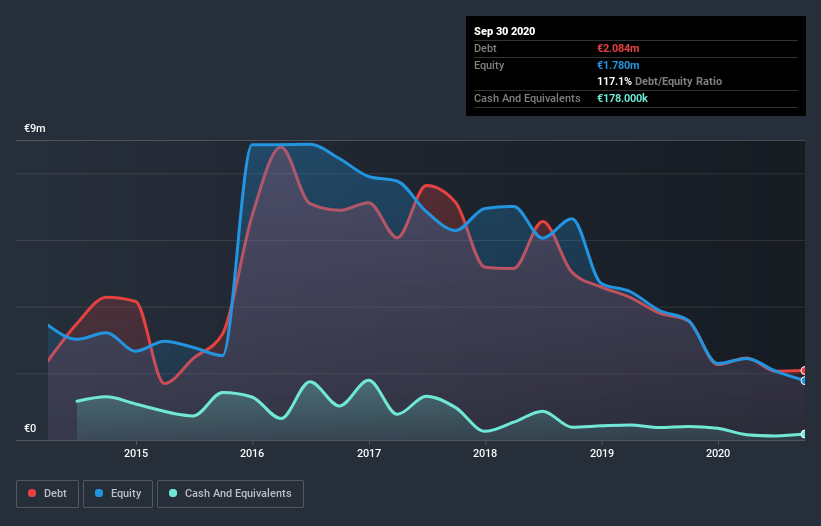Click the Equity label in tooltip
This screenshot has width=821, height=526.
pos(489,65)
